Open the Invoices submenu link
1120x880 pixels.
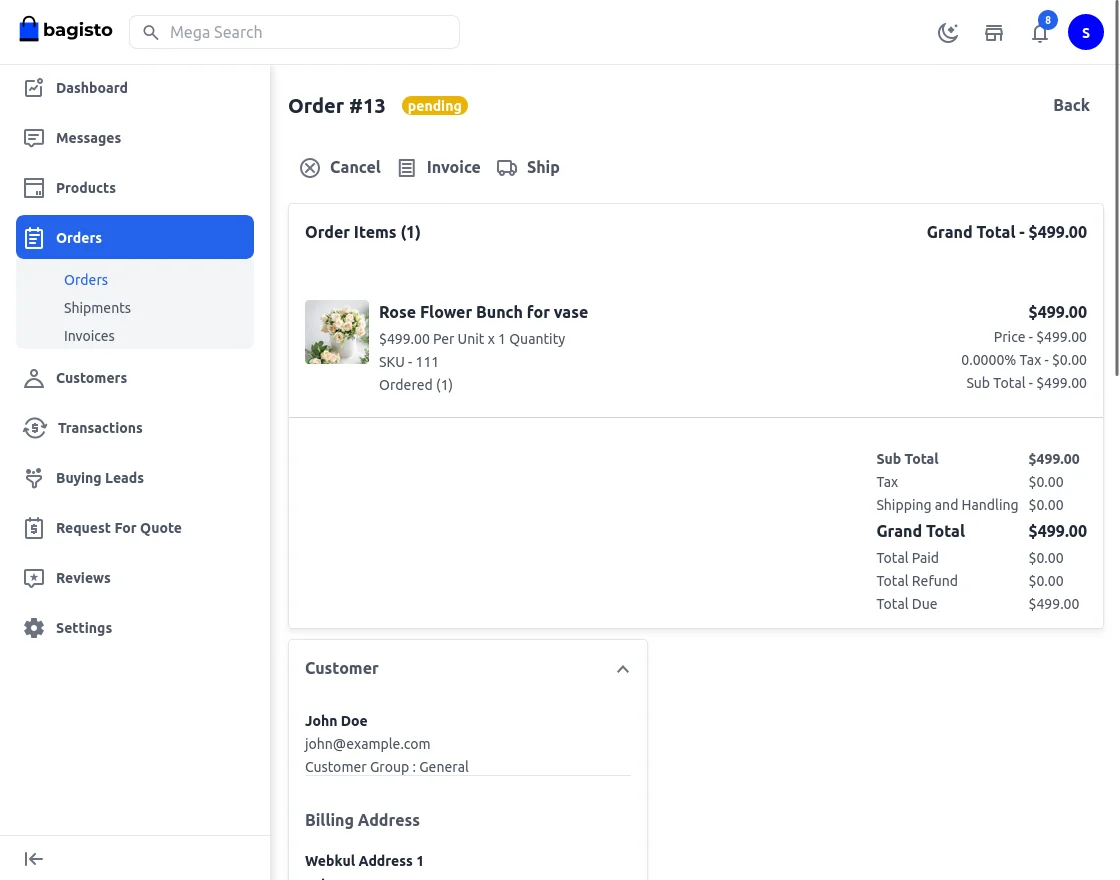[x=89, y=336]
